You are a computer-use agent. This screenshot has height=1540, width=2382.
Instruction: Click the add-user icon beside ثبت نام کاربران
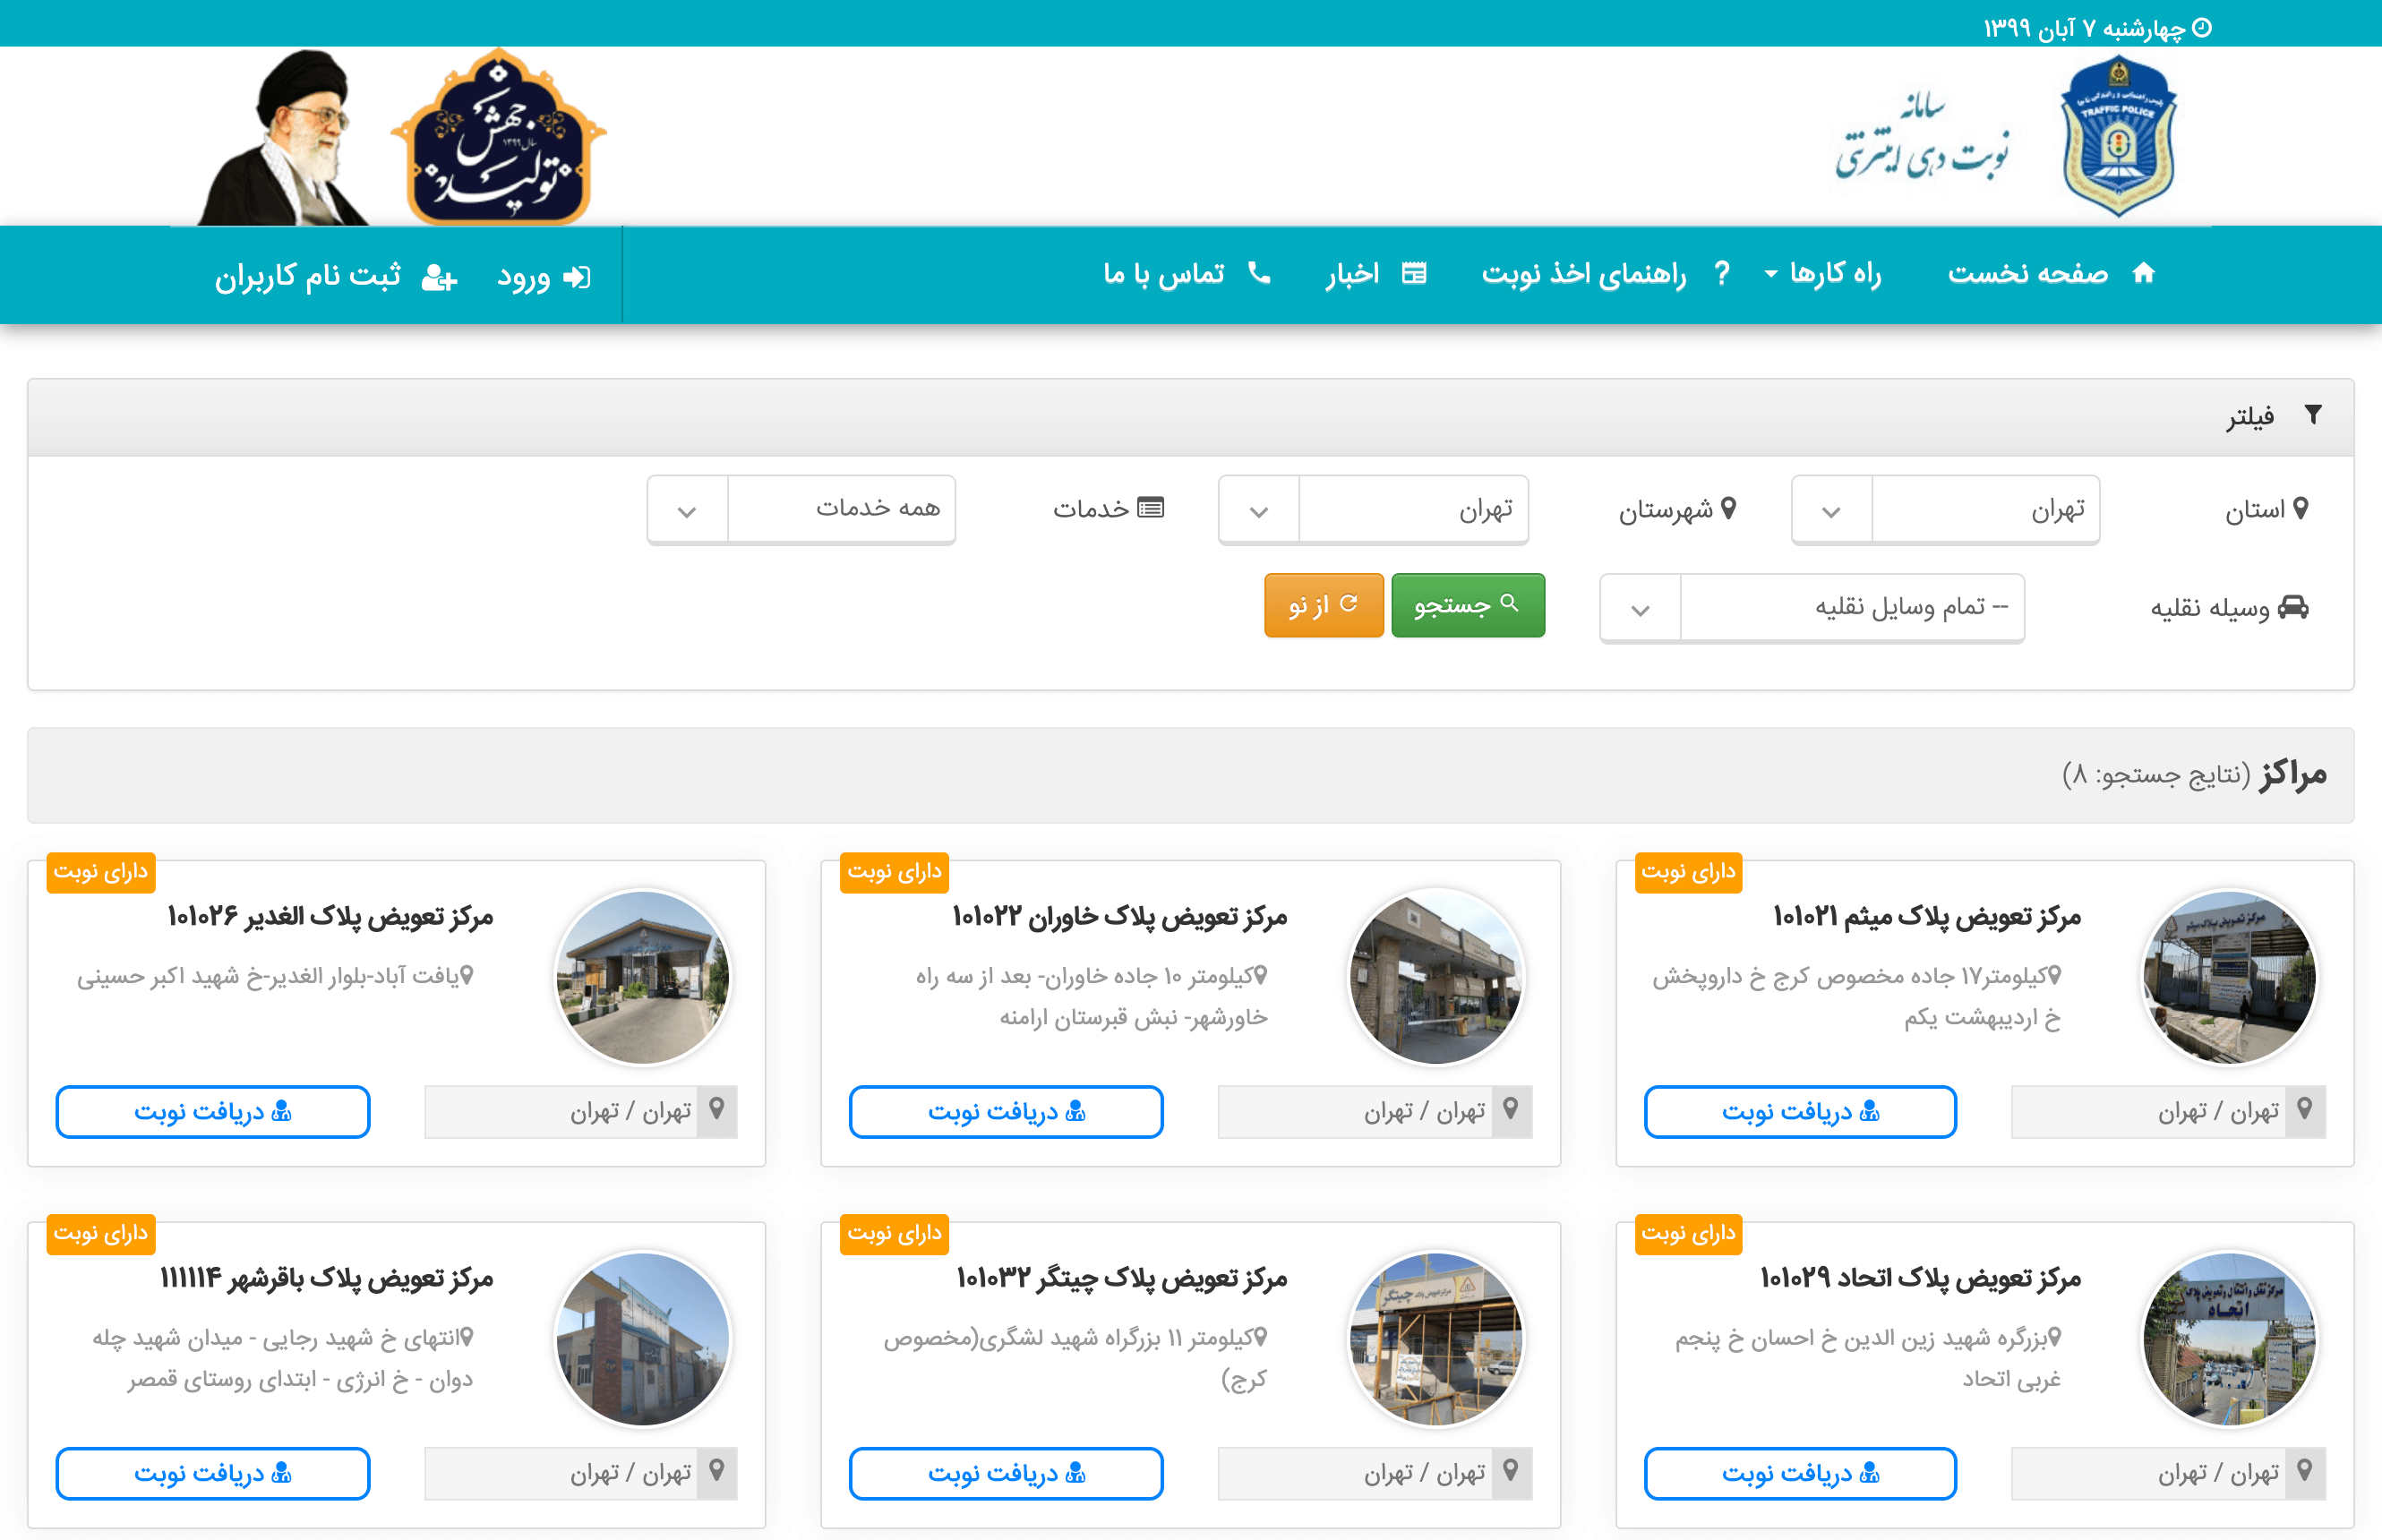click(439, 277)
